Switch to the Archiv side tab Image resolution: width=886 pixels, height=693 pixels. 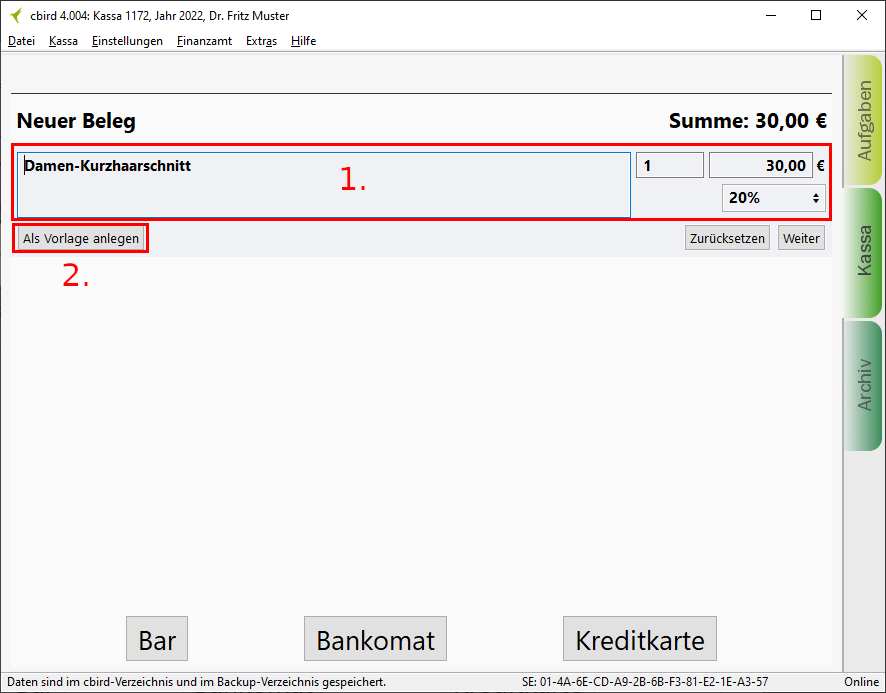863,385
